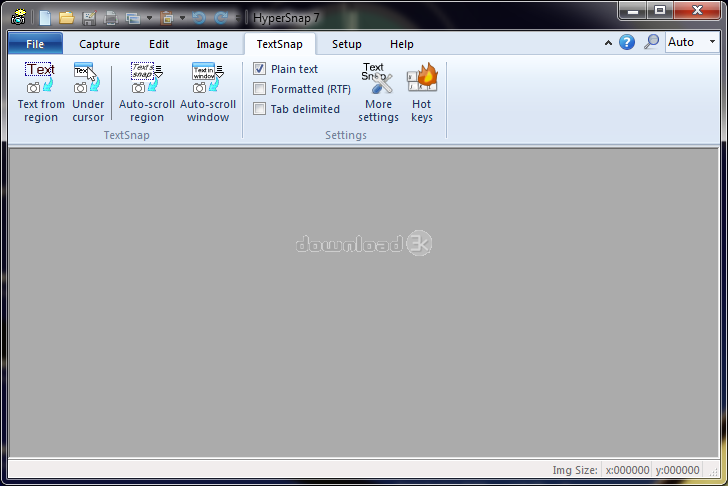This screenshot has width=728, height=486.
Task: Enable the Tab delimited checkbox
Action: 259,109
